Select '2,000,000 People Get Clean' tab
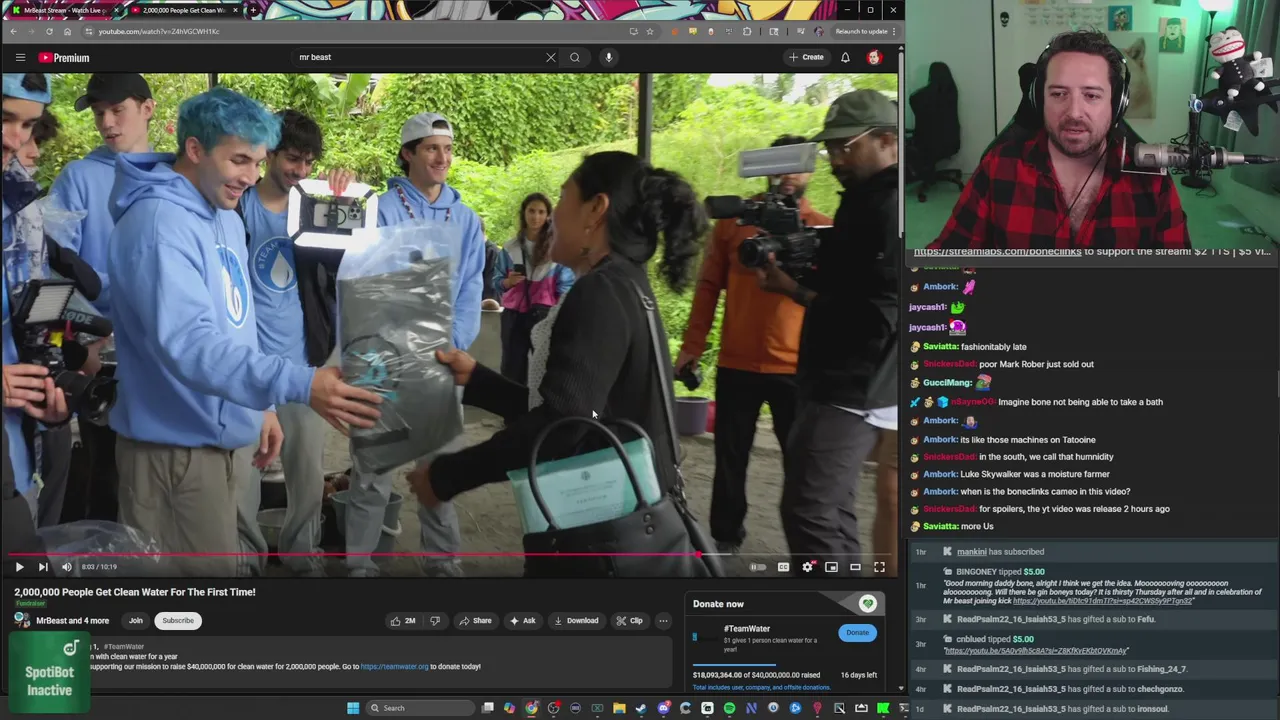 click(185, 10)
